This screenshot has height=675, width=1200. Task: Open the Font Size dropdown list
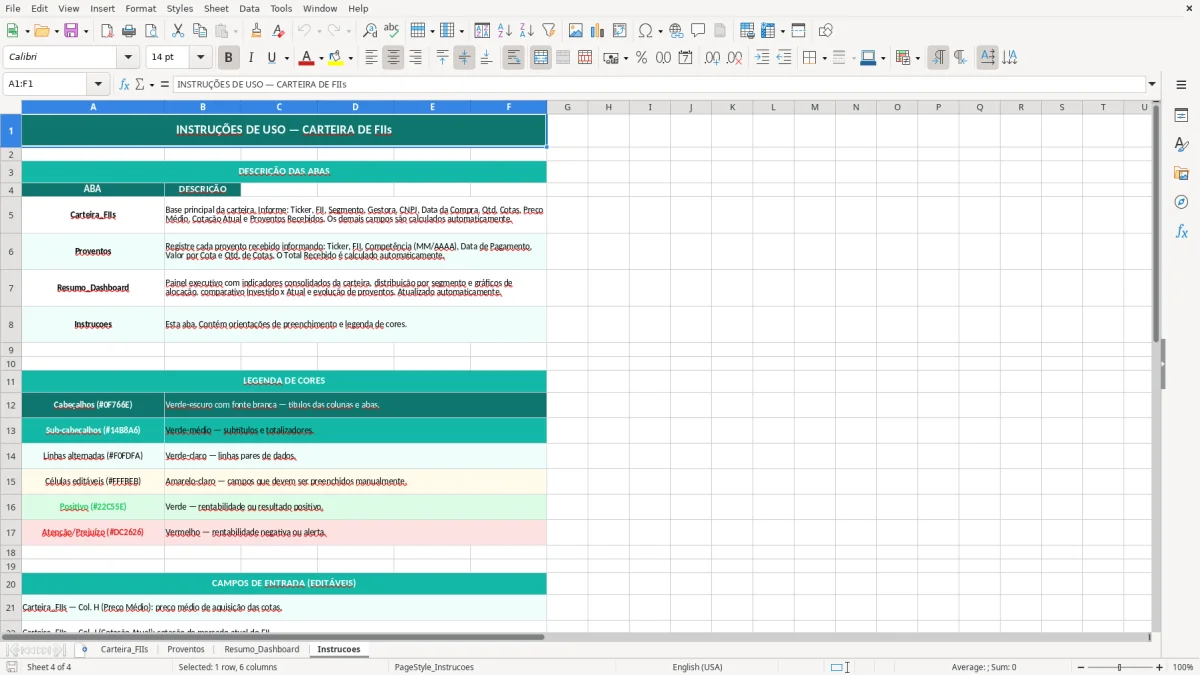(x=201, y=58)
